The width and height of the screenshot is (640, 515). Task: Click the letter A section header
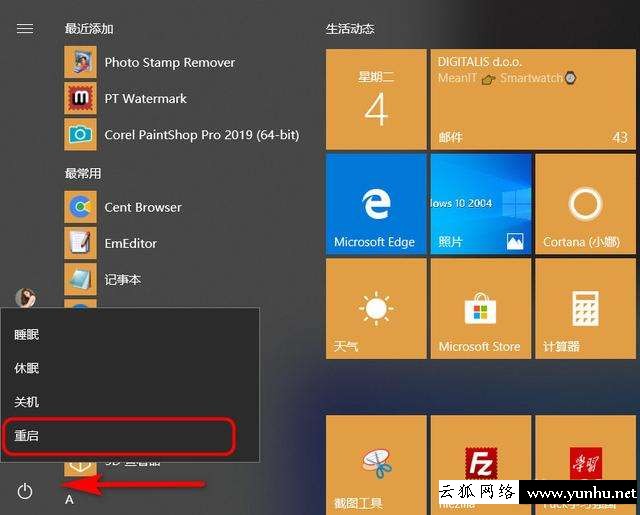coord(69,499)
